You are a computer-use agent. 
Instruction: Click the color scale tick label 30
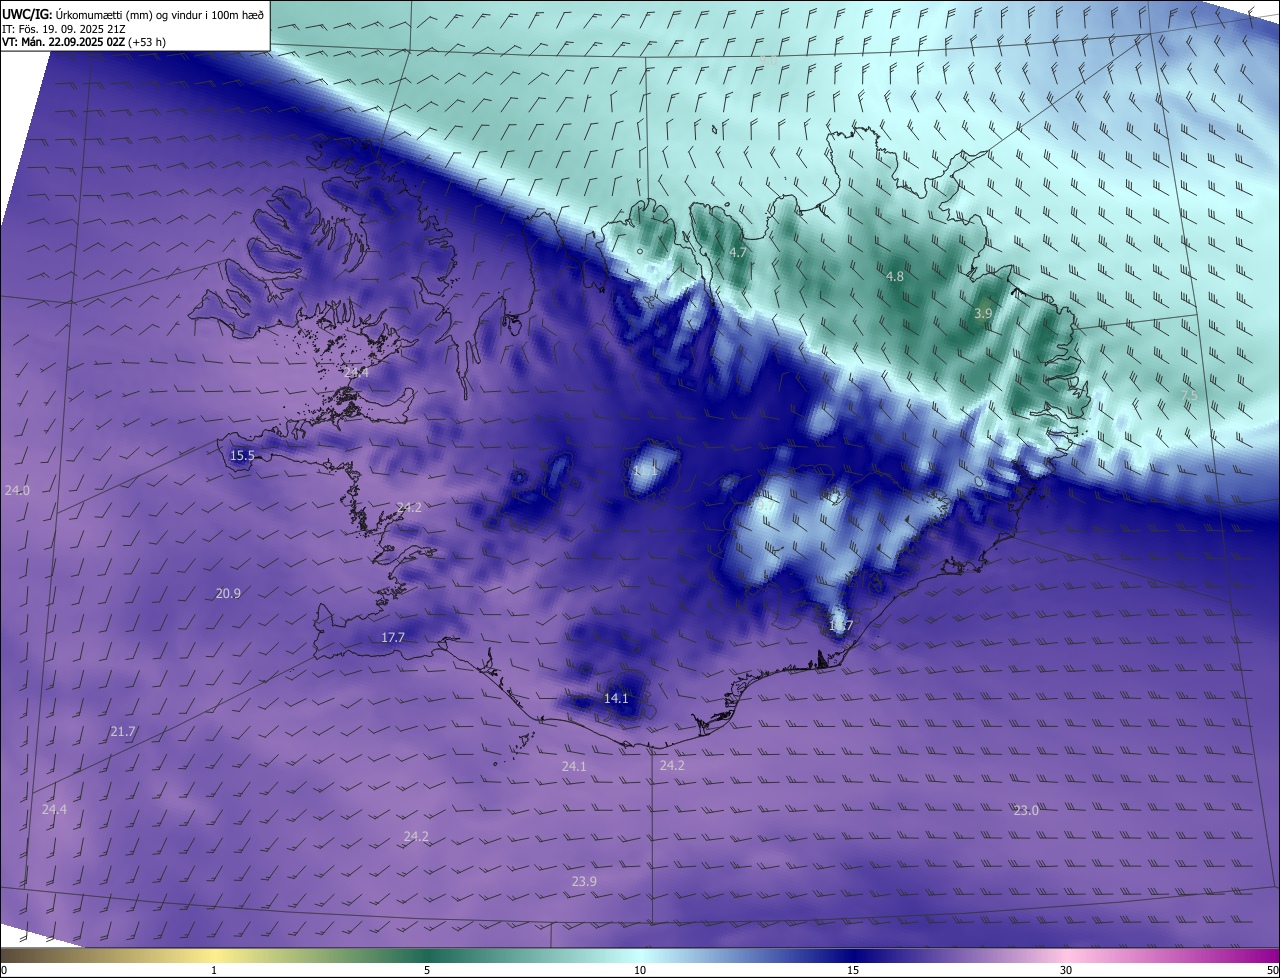point(1066,970)
